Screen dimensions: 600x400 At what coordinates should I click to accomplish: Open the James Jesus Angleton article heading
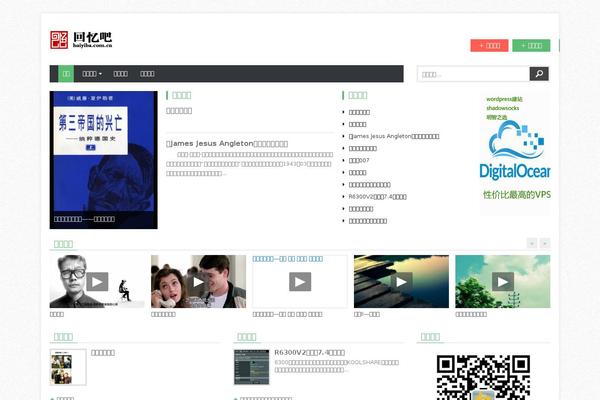[x=227, y=144]
